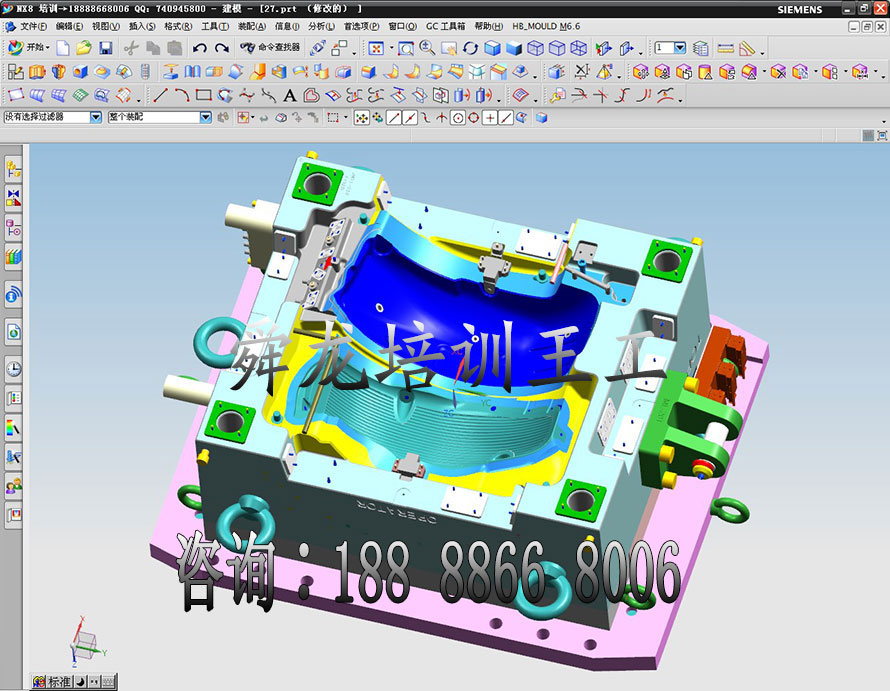The width and height of the screenshot is (890, 691).
Task: Open the Part Navigator sidebar tab
Action: [x=14, y=227]
